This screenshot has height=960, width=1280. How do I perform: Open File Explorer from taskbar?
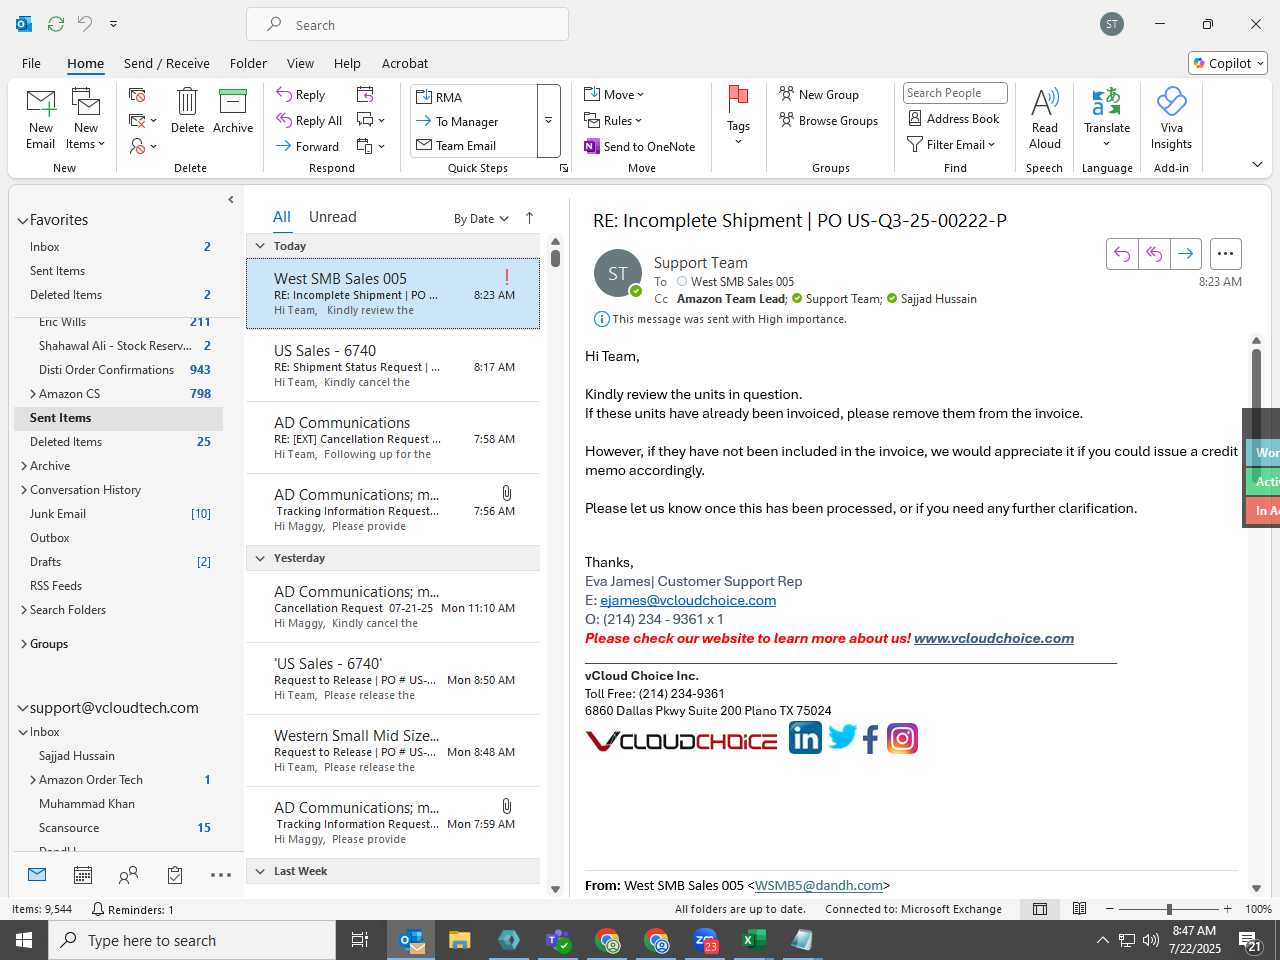coord(459,940)
